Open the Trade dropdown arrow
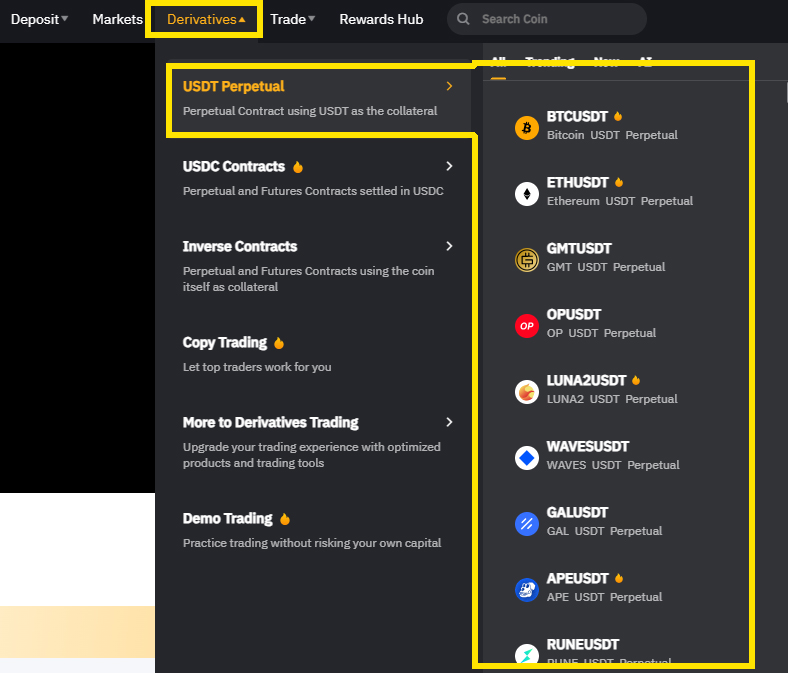 [x=312, y=19]
